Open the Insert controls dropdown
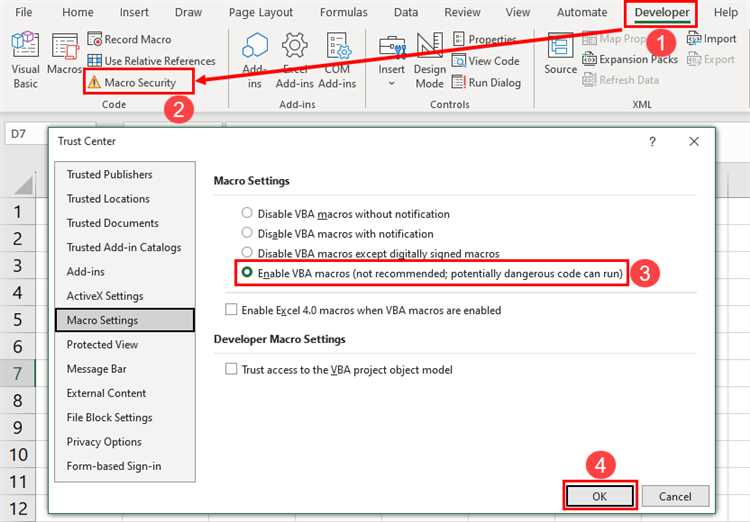This screenshot has height=522, width=750. 391,60
